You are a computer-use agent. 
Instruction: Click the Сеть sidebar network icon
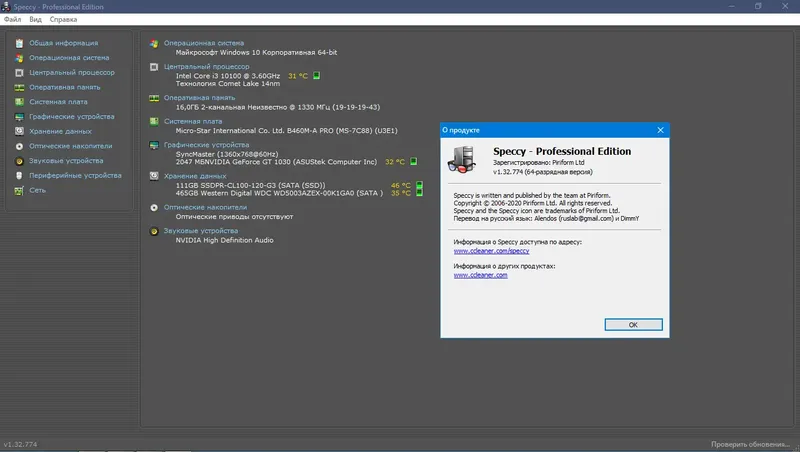tap(19, 190)
